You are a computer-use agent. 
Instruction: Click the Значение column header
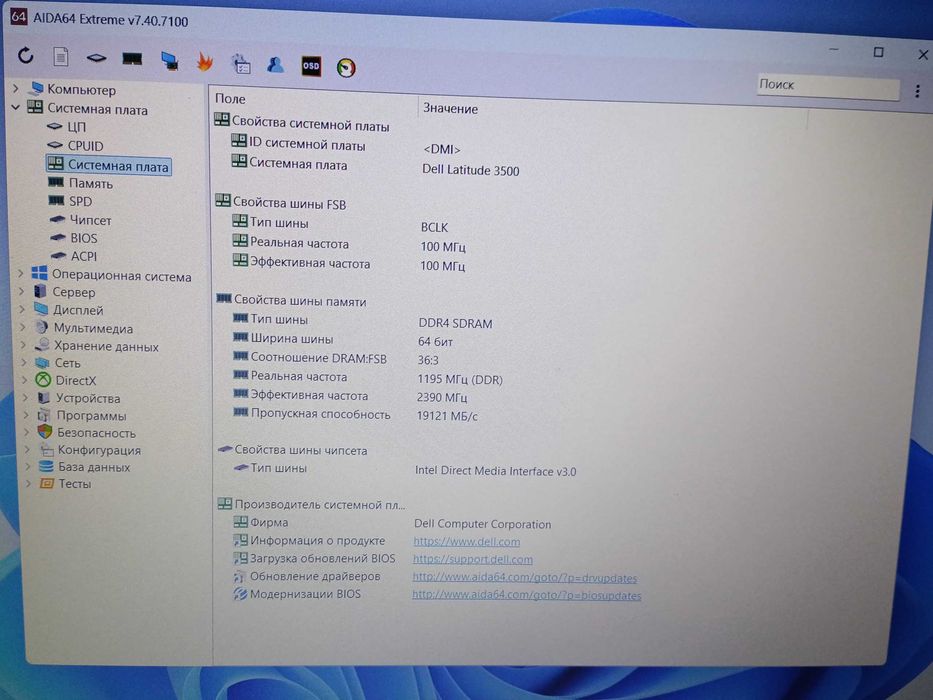(x=450, y=109)
